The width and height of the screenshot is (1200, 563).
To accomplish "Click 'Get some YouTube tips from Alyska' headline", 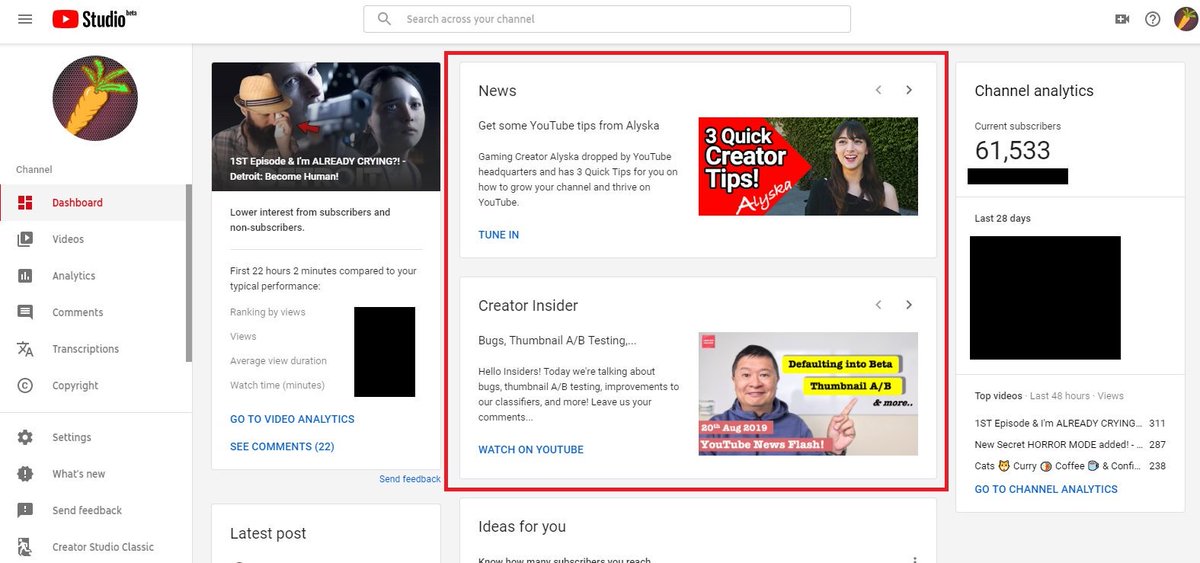I will (x=569, y=126).
